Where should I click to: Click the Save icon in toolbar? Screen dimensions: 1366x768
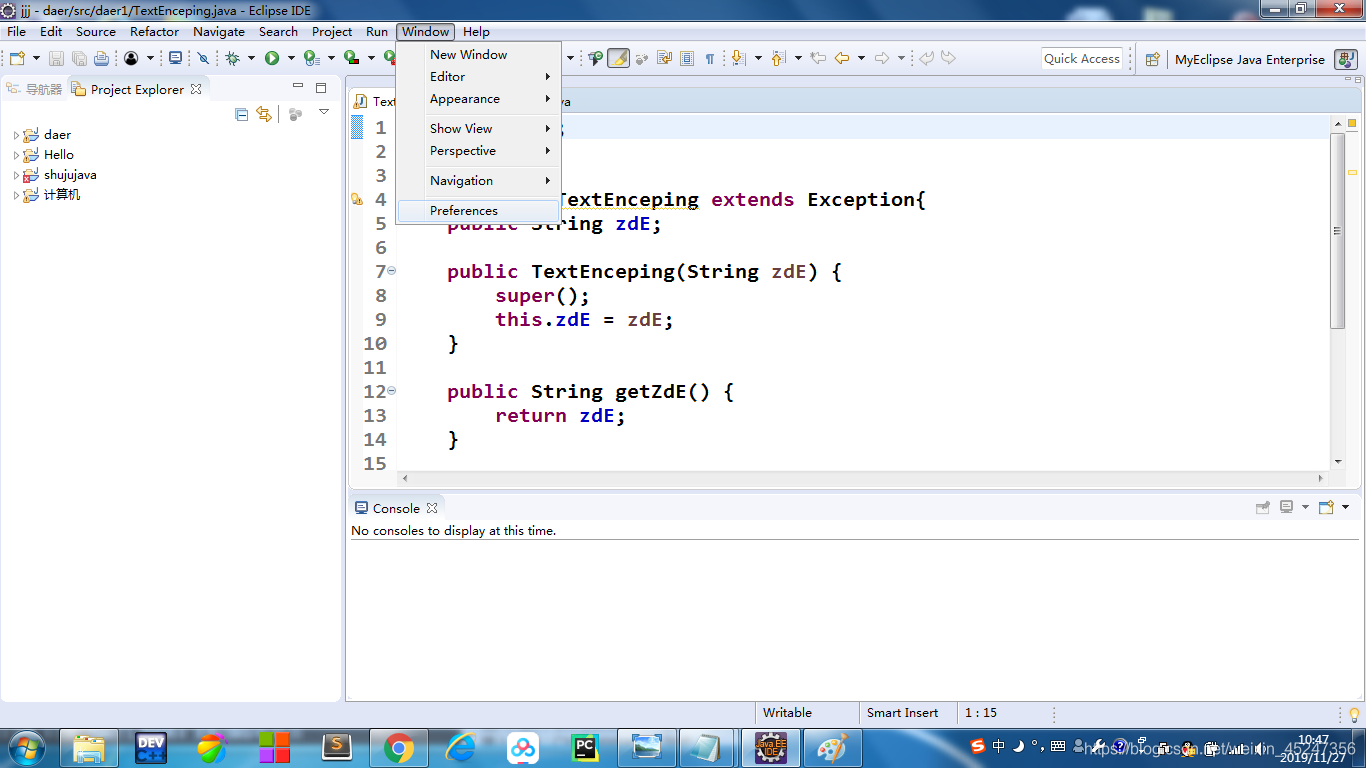(56, 58)
